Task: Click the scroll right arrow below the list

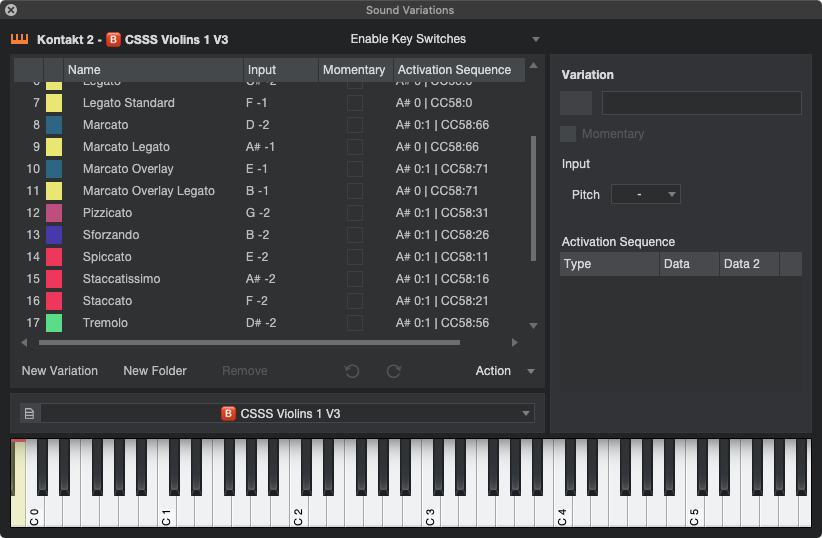Action: pyautogui.click(x=515, y=342)
